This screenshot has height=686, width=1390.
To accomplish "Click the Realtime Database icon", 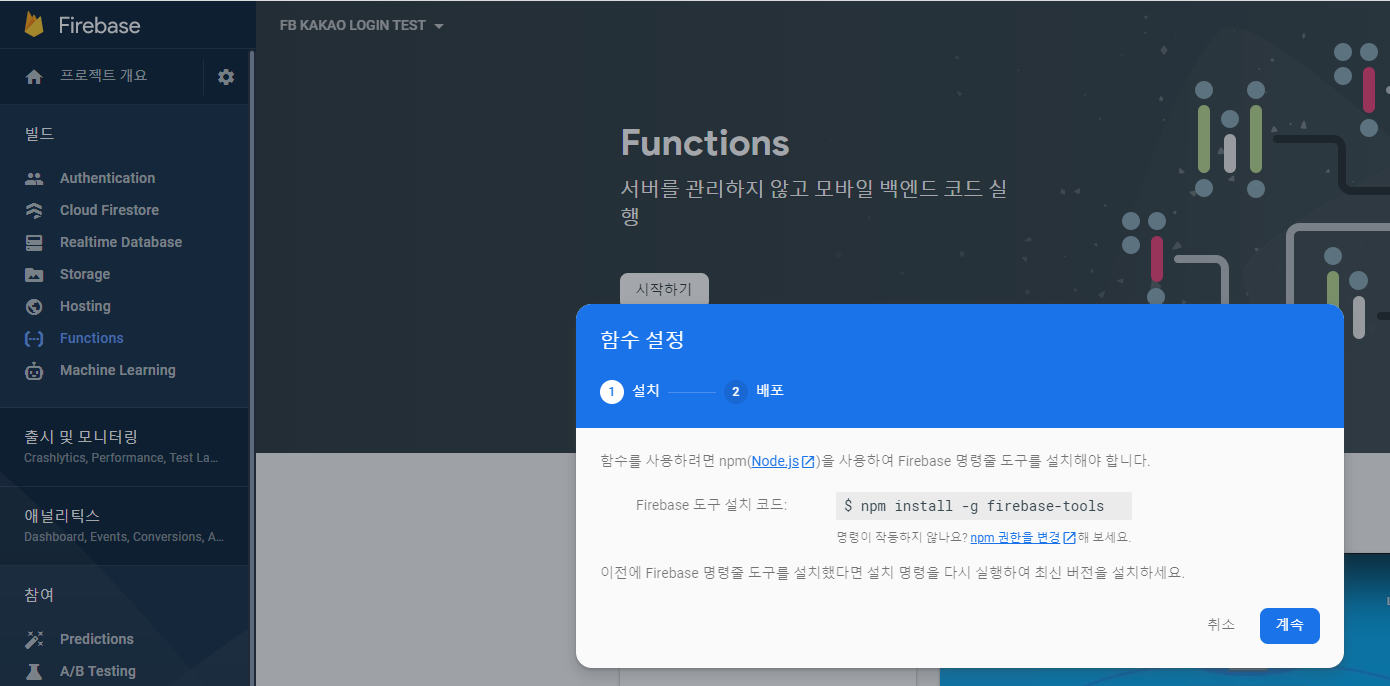I will click(34, 243).
